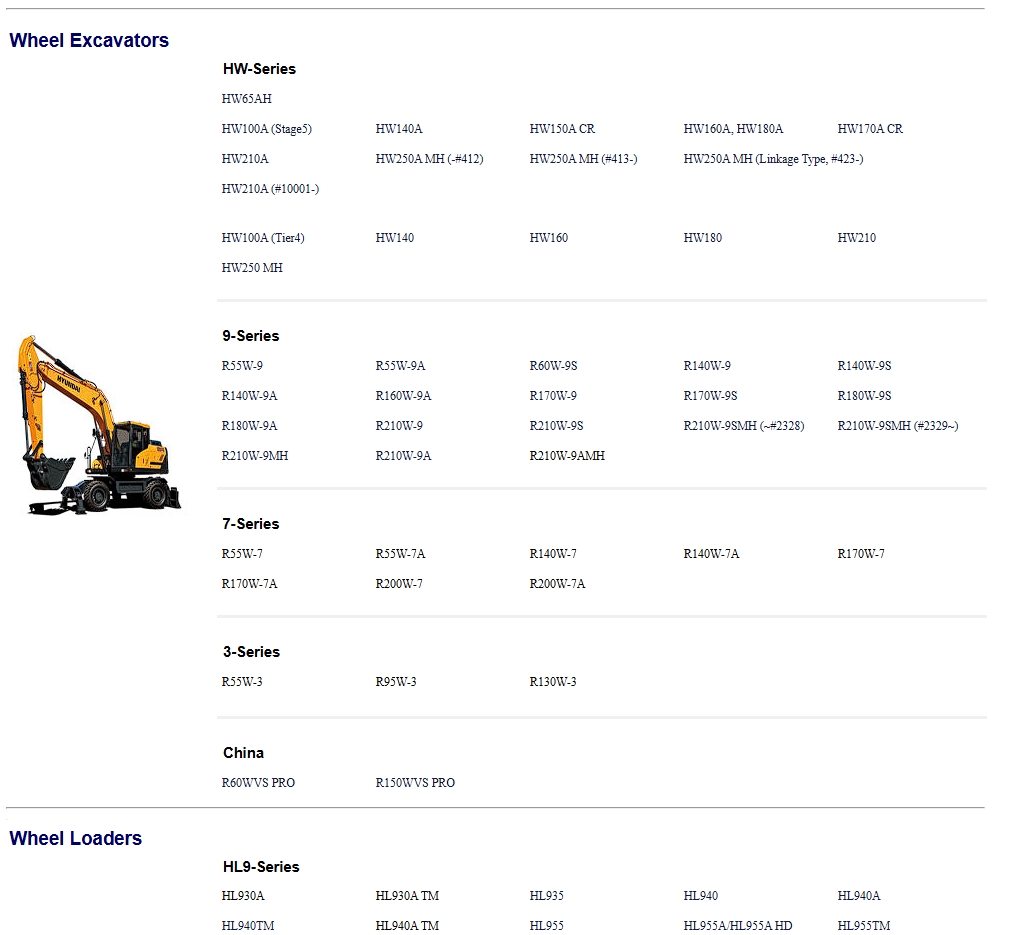Viewport: 1010px width, 935px height.
Task: Select the HW140 model link
Action: pos(395,238)
